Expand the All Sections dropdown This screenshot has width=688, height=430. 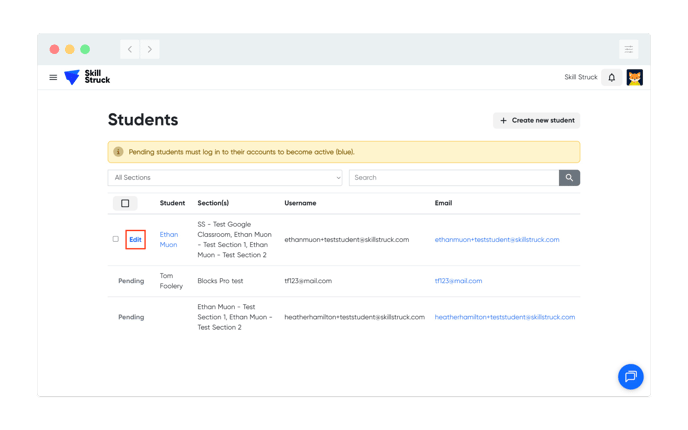pyautogui.click(x=225, y=177)
